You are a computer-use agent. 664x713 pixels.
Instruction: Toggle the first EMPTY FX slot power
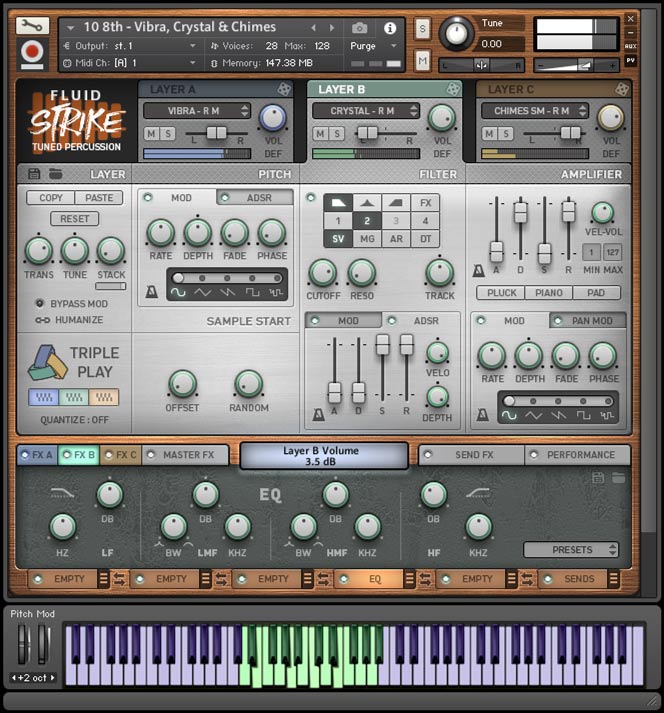click(x=38, y=579)
